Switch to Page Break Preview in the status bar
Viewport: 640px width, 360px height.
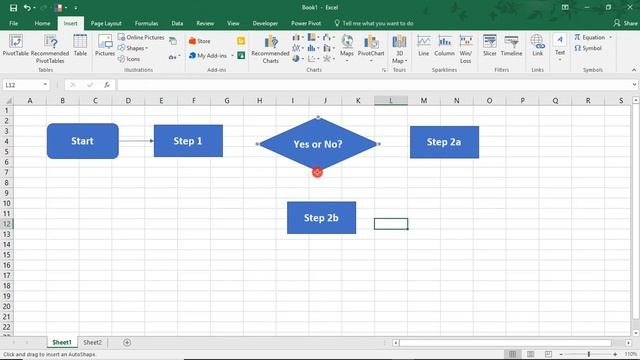click(x=548, y=354)
